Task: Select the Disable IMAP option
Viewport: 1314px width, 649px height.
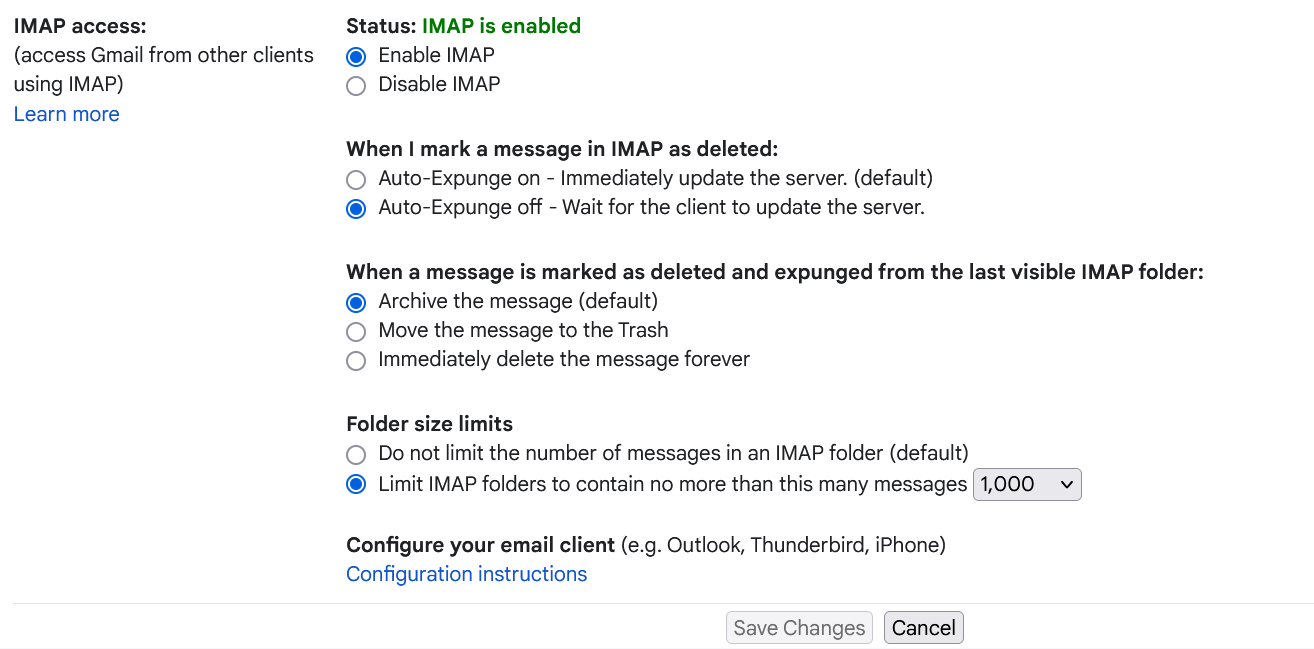Action: (x=356, y=86)
